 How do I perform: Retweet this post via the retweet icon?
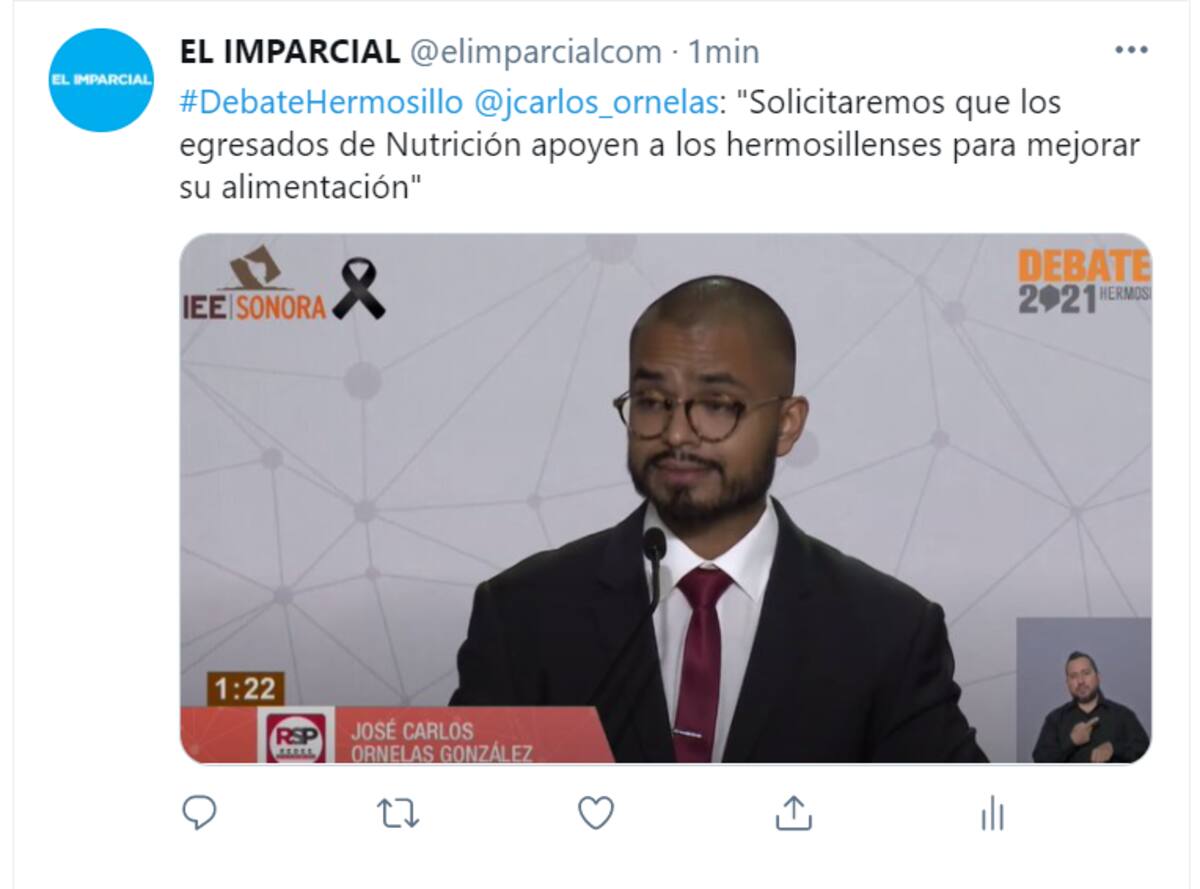pos(398,813)
